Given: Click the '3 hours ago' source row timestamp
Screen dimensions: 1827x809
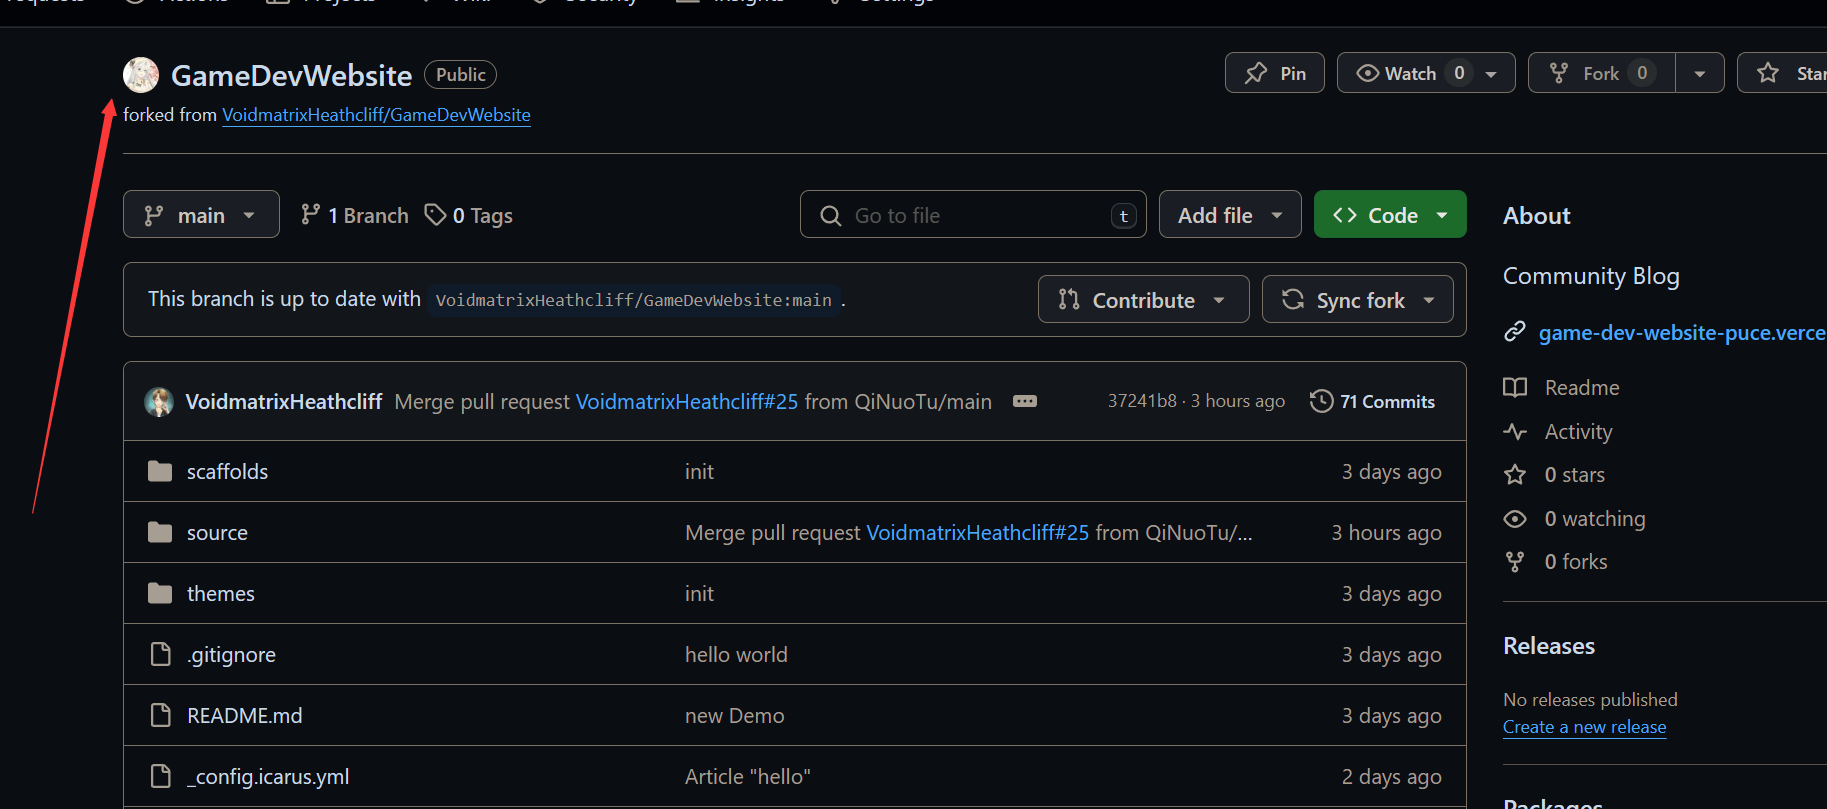Looking at the screenshot, I should [1386, 532].
